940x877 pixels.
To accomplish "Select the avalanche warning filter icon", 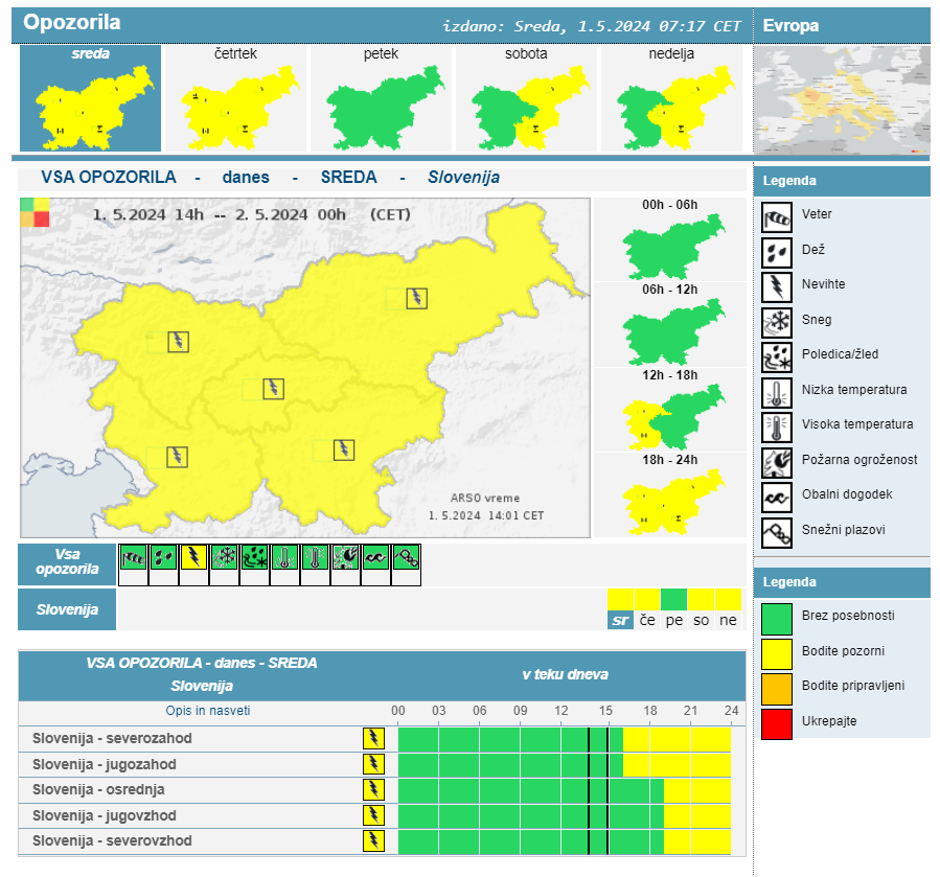I will coord(406,558).
